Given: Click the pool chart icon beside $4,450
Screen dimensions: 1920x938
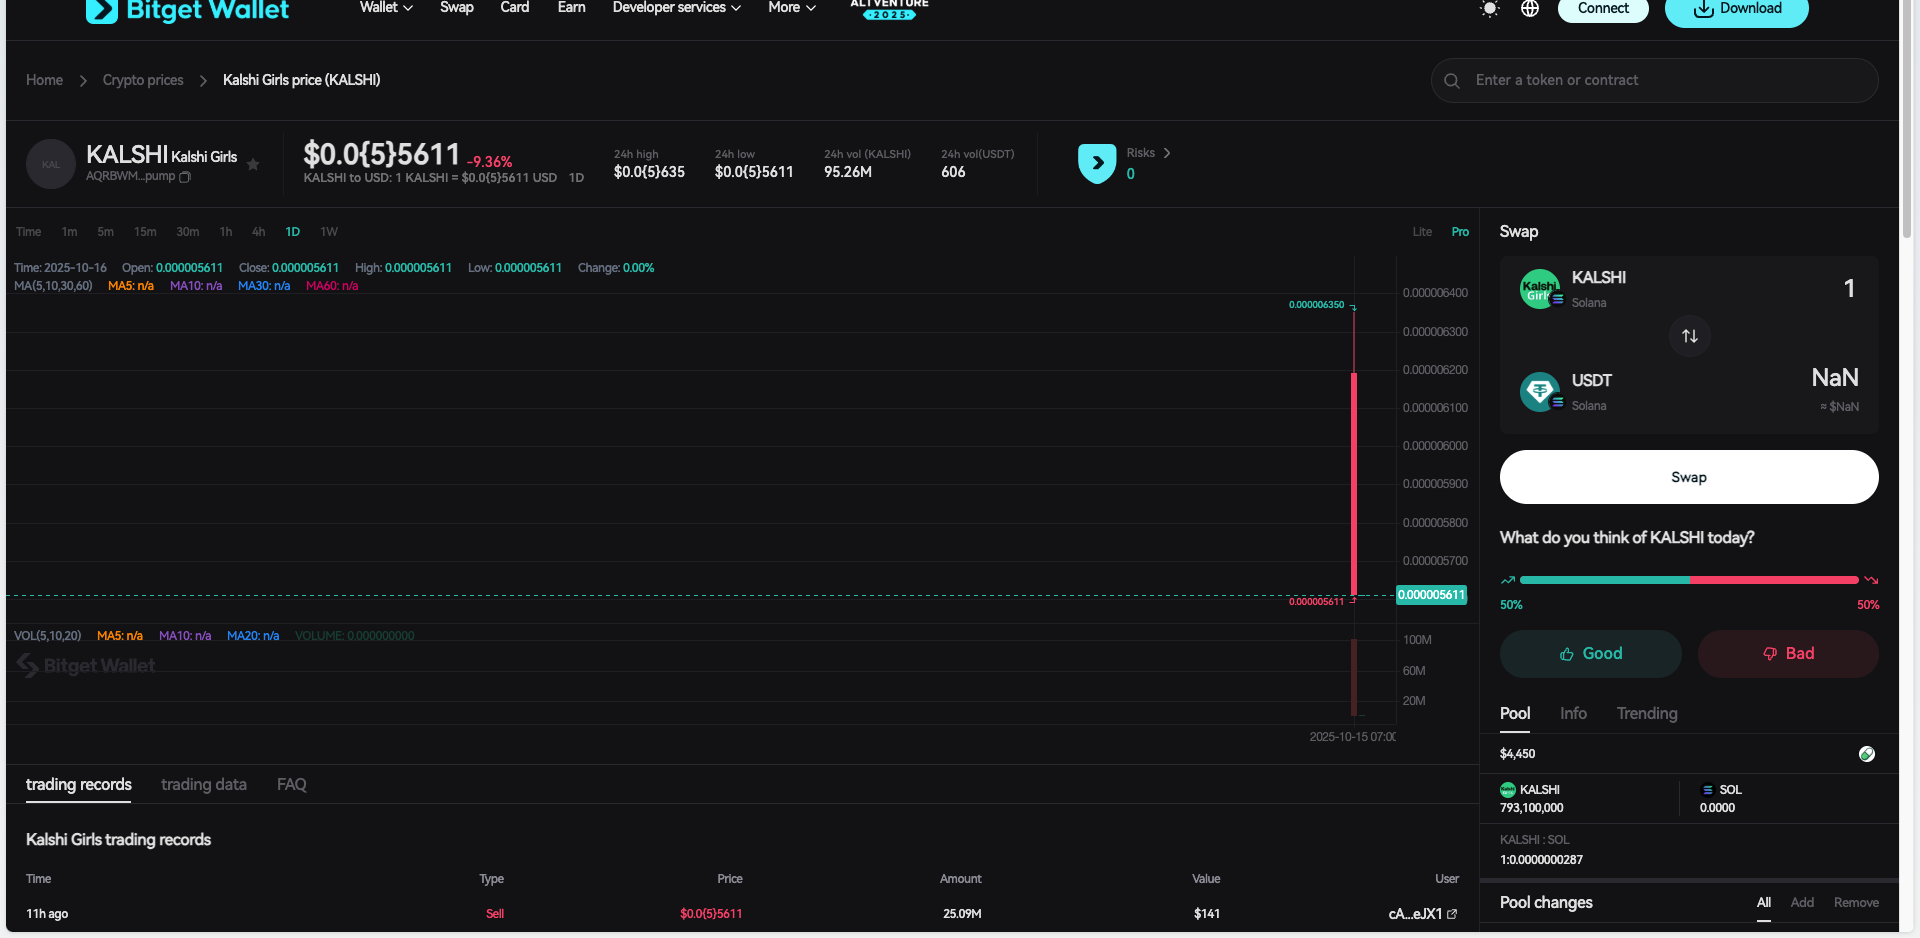Looking at the screenshot, I should pyautogui.click(x=1866, y=754).
